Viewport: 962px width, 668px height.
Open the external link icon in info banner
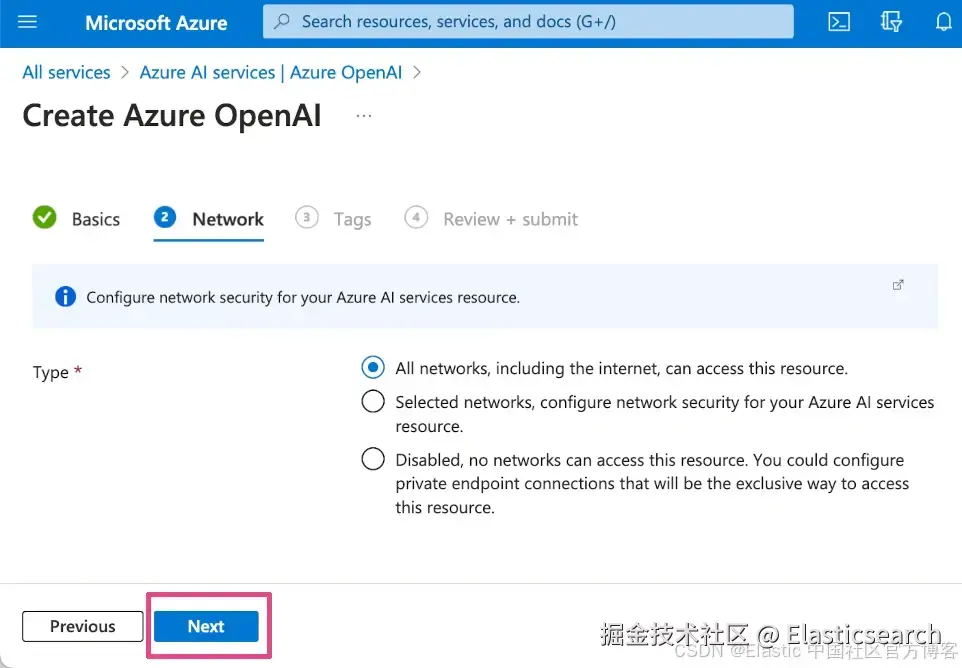coord(898,285)
